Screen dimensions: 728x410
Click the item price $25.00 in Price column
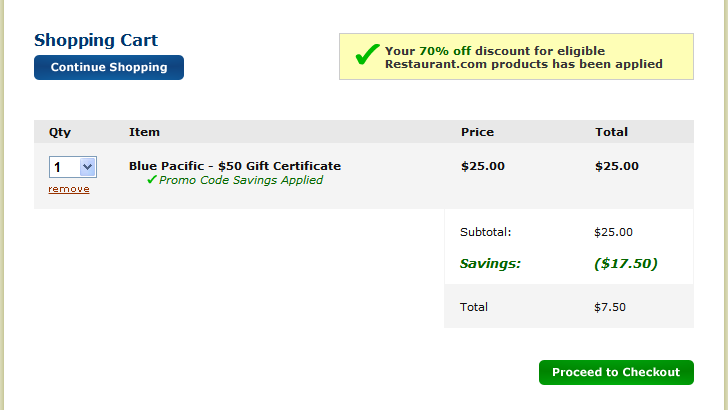point(483,166)
